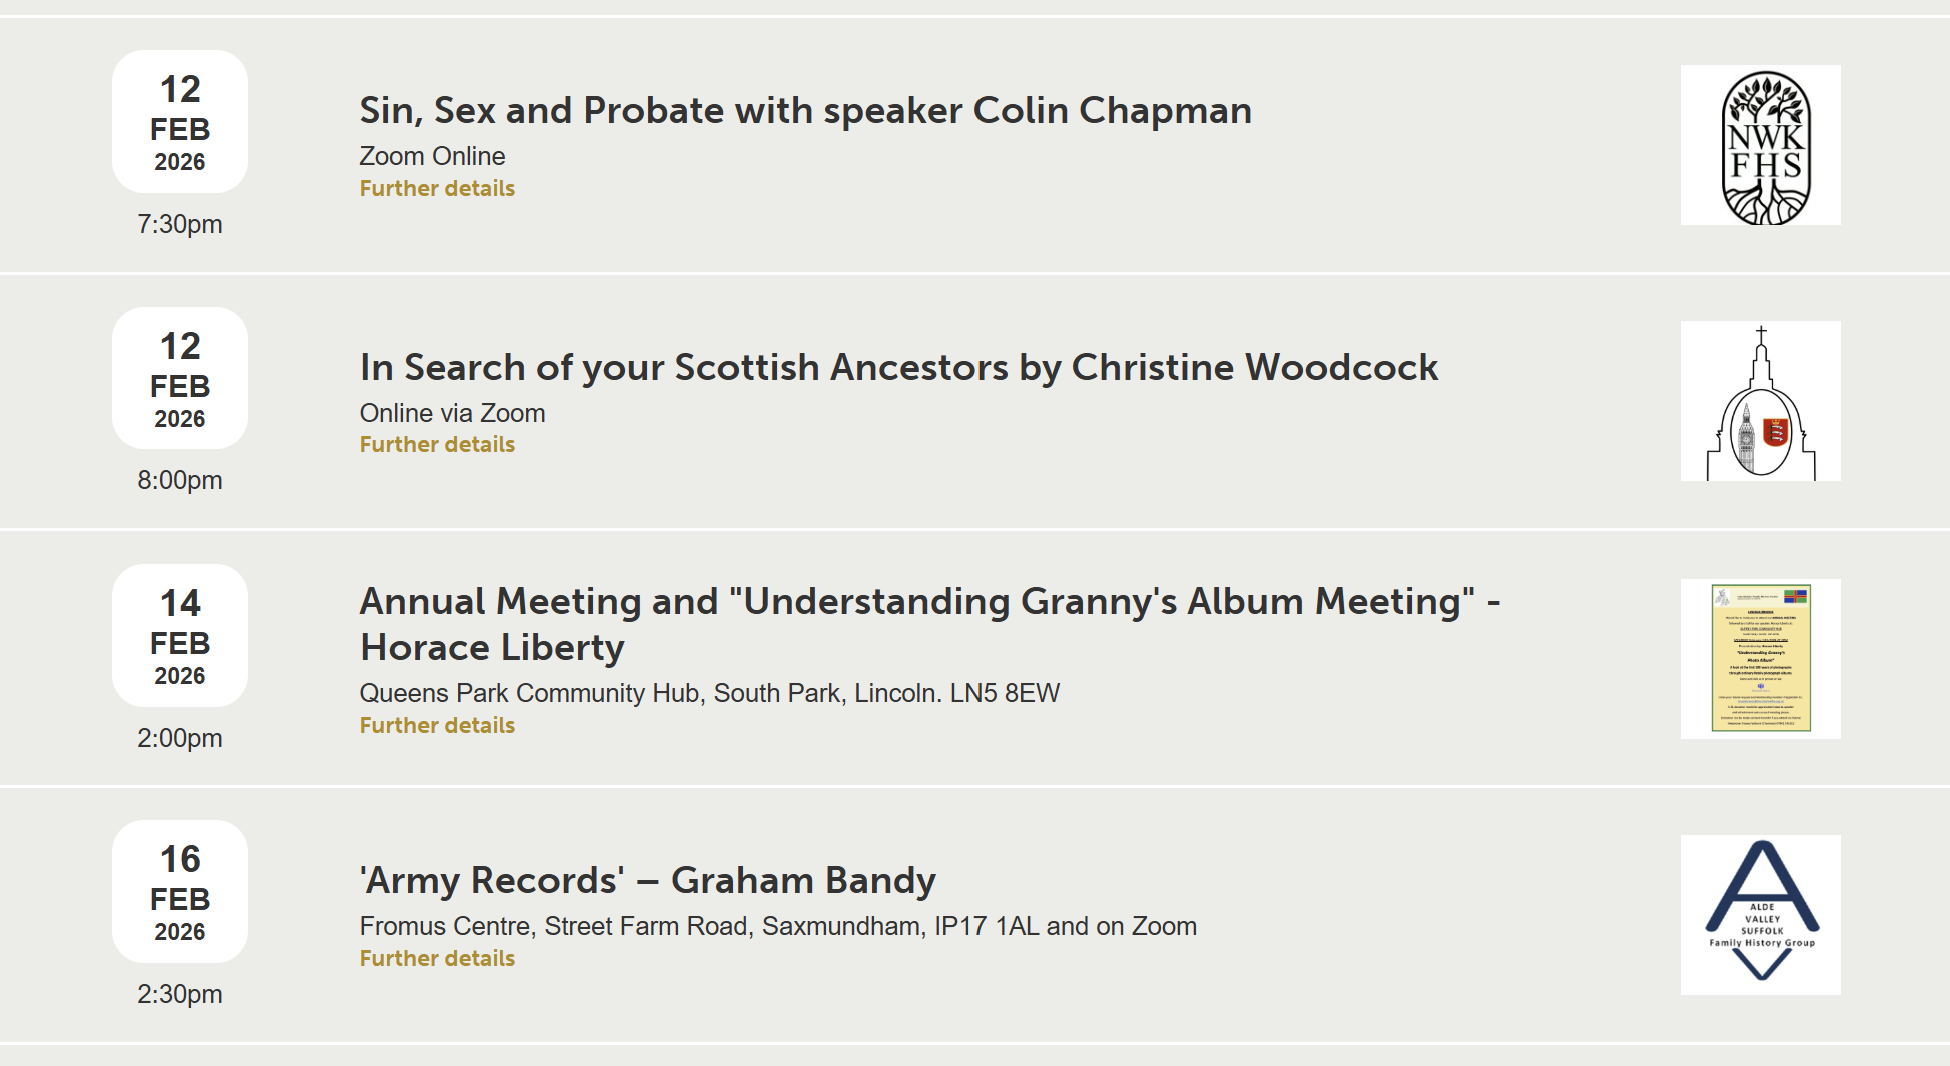Open 'Army Records' – Graham Bandy title
Screen dimensions: 1950x1066
[x=647, y=880]
